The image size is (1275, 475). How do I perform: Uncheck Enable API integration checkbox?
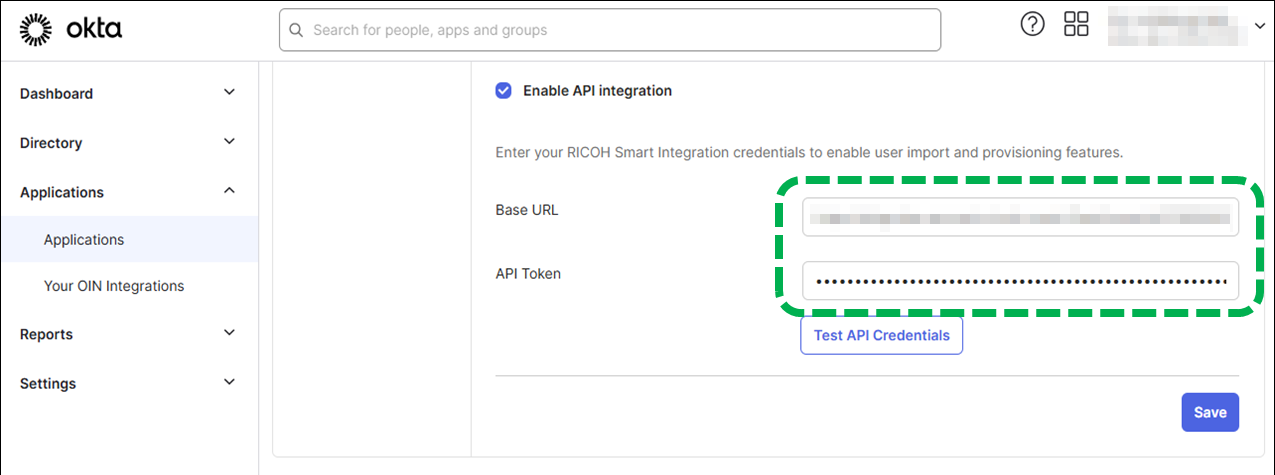coord(503,91)
